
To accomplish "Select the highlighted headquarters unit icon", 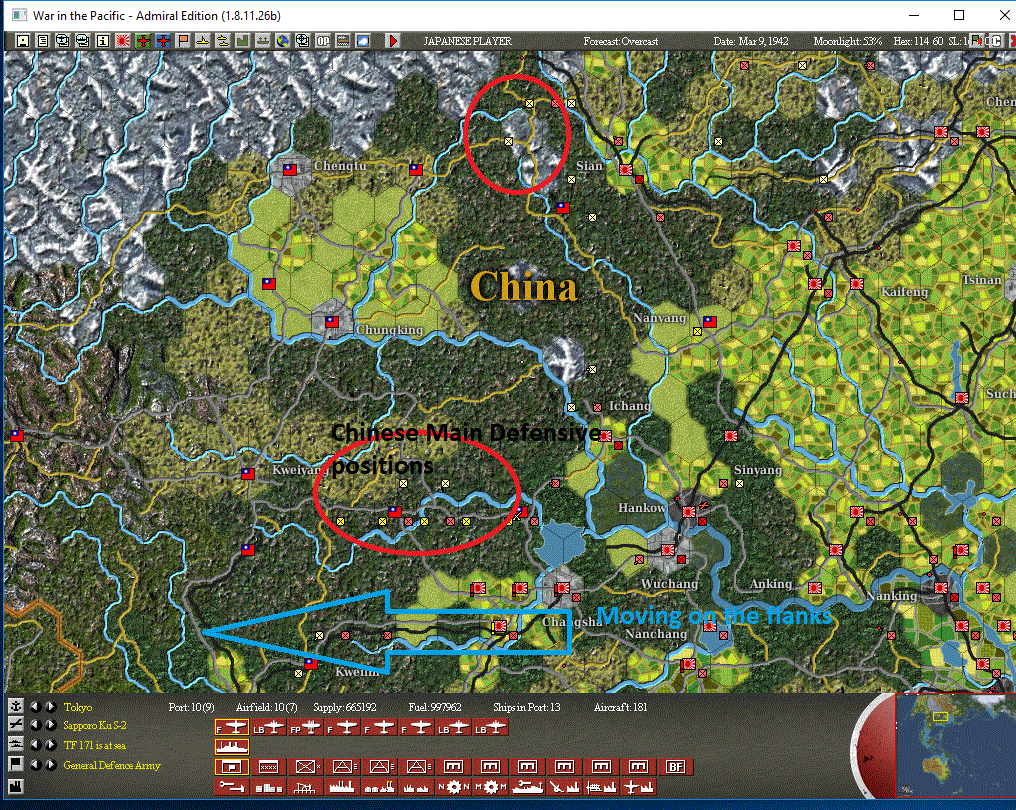I will click(x=232, y=767).
